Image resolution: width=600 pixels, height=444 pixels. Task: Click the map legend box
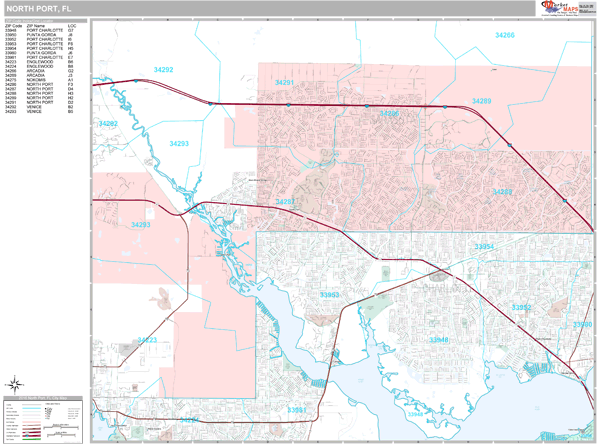pos(46,419)
